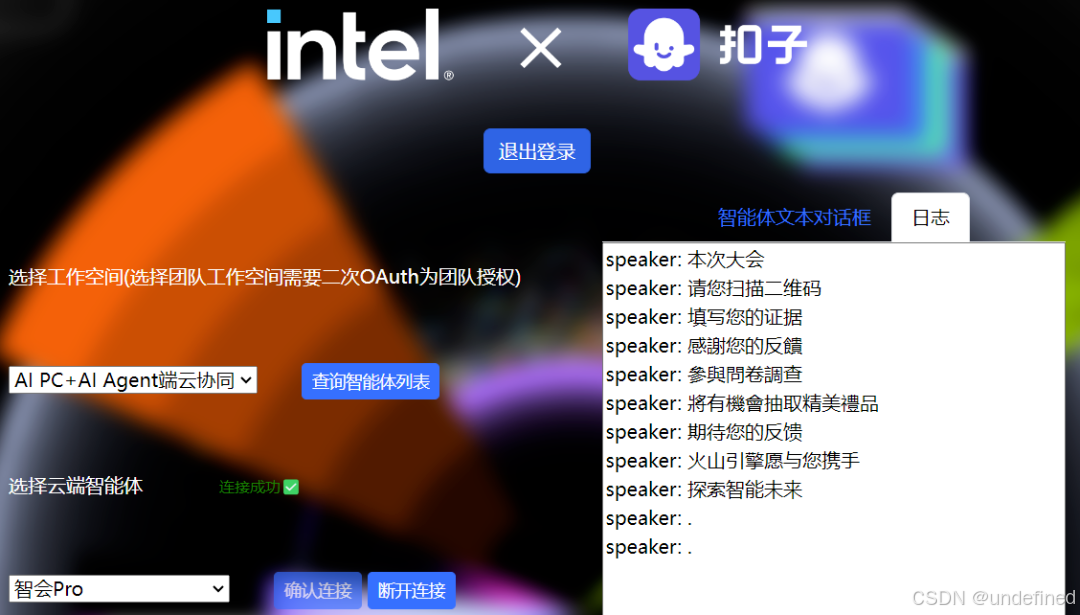Switch to the 智能体文本对话框 tab
The width and height of the screenshot is (1080, 615).
794,218
